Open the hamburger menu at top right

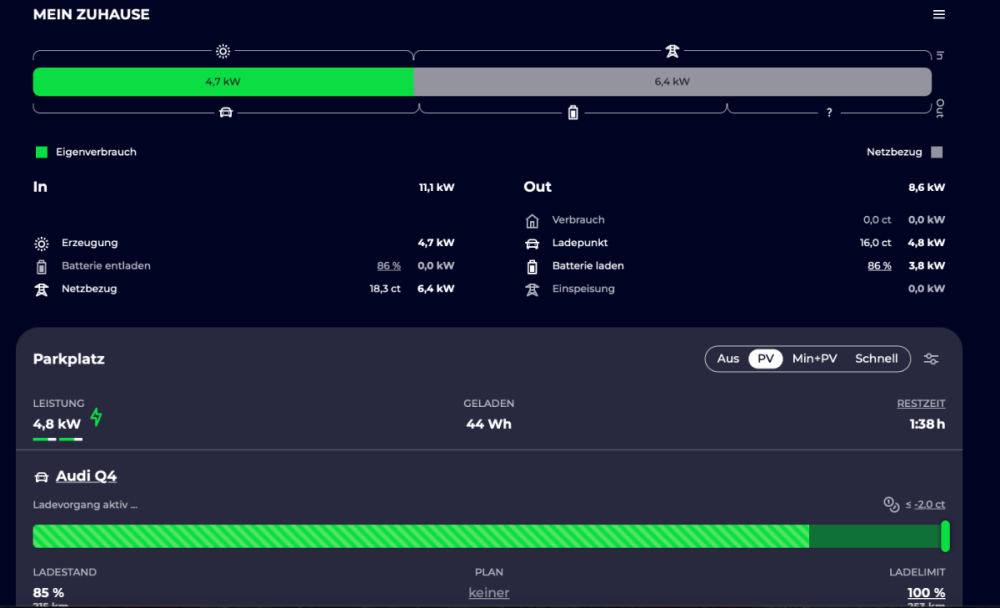938,15
